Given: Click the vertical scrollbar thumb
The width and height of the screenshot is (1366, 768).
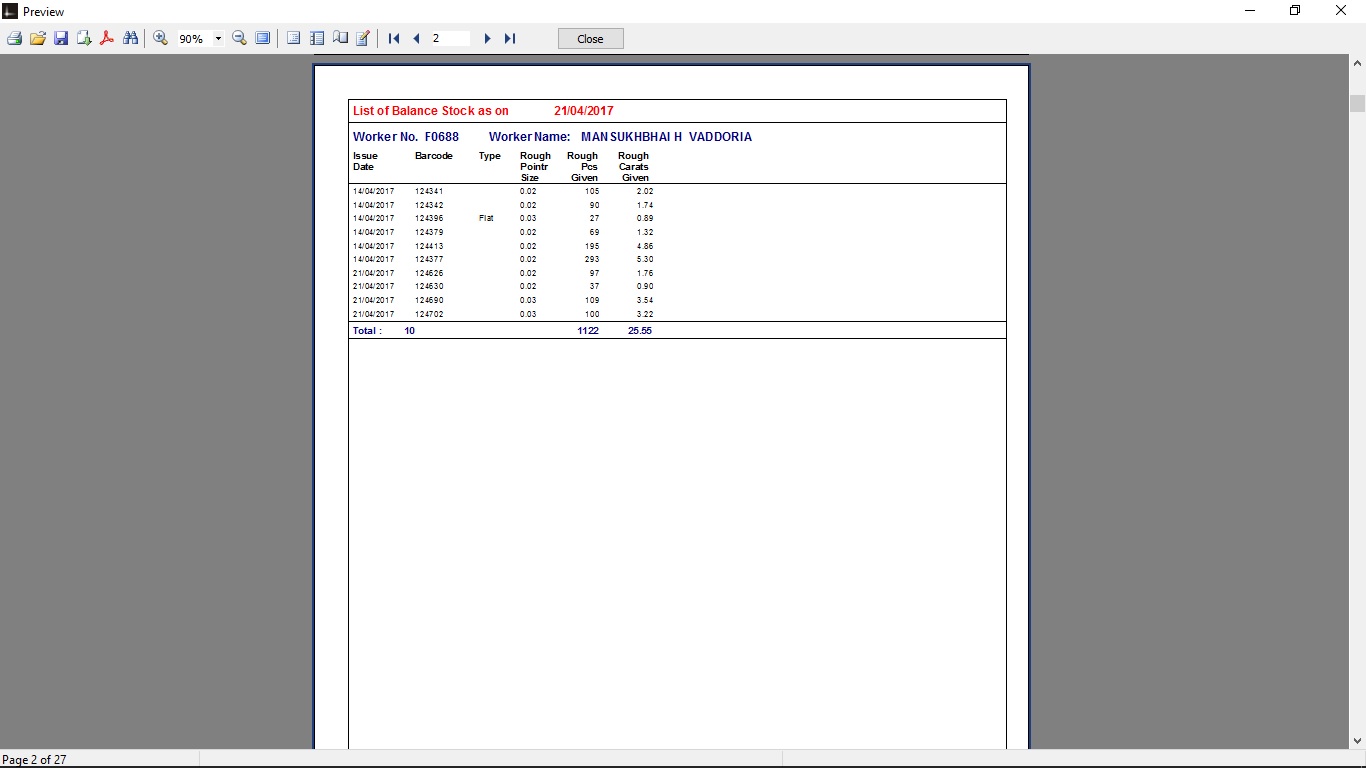Looking at the screenshot, I should pyautogui.click(x=1357, y=103).
